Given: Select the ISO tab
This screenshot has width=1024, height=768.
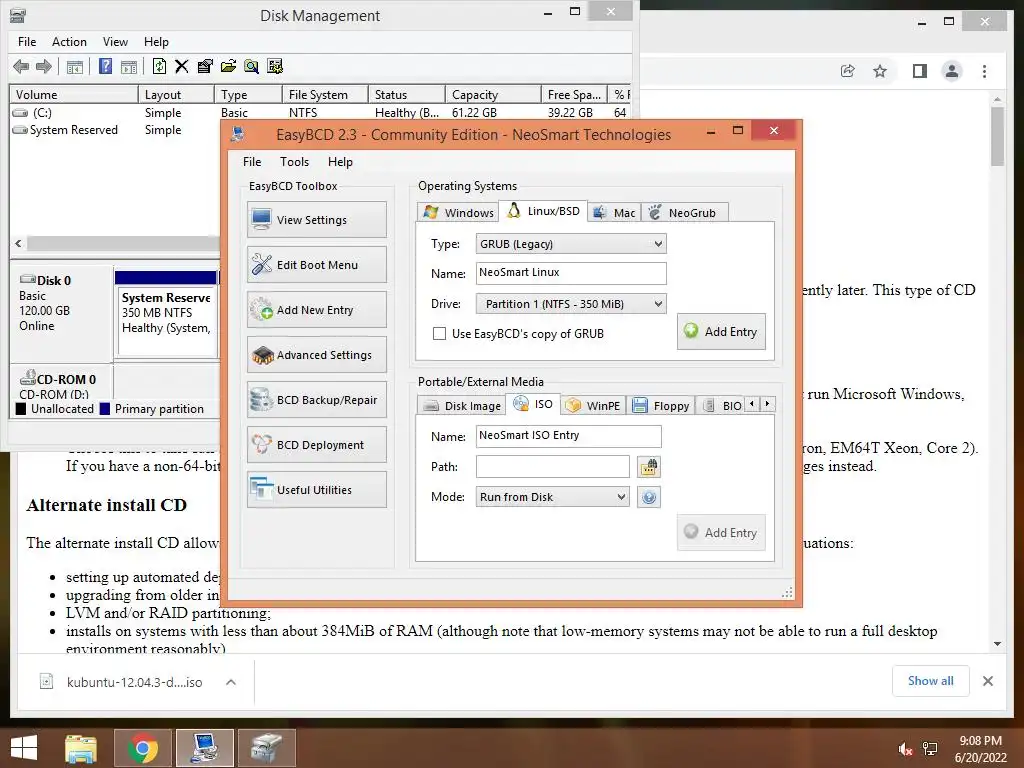Looking at the screenshot, I should point(534,404).
